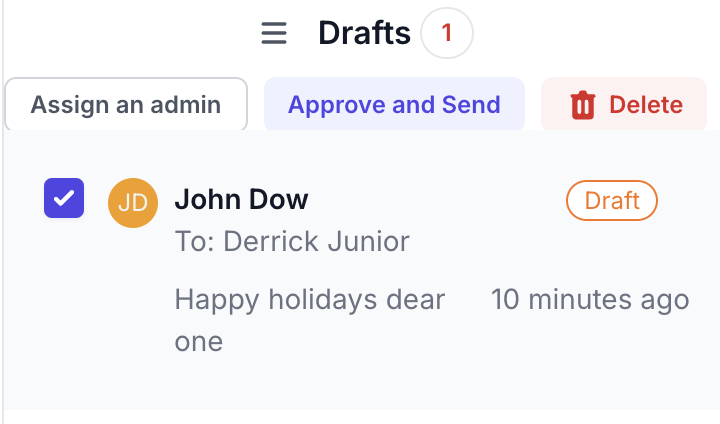Click the orange Draft status badge
The image size is (720, 424).
[x=612, y=201]
